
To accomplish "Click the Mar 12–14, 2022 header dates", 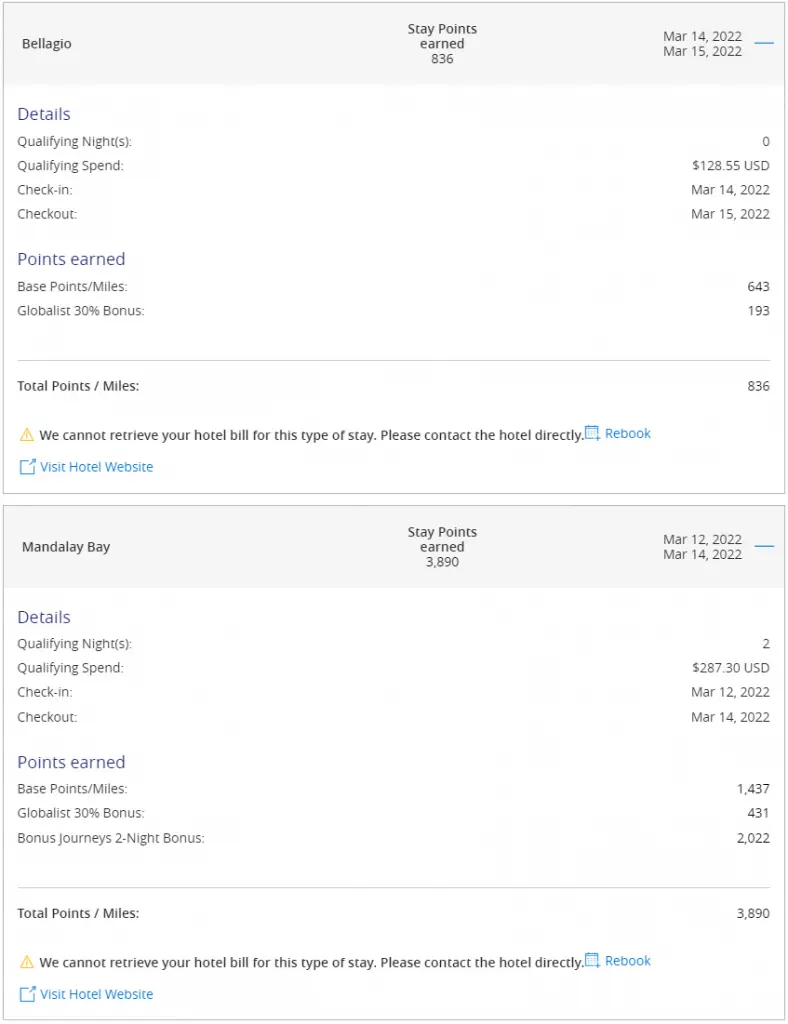I will pos(702,547).
